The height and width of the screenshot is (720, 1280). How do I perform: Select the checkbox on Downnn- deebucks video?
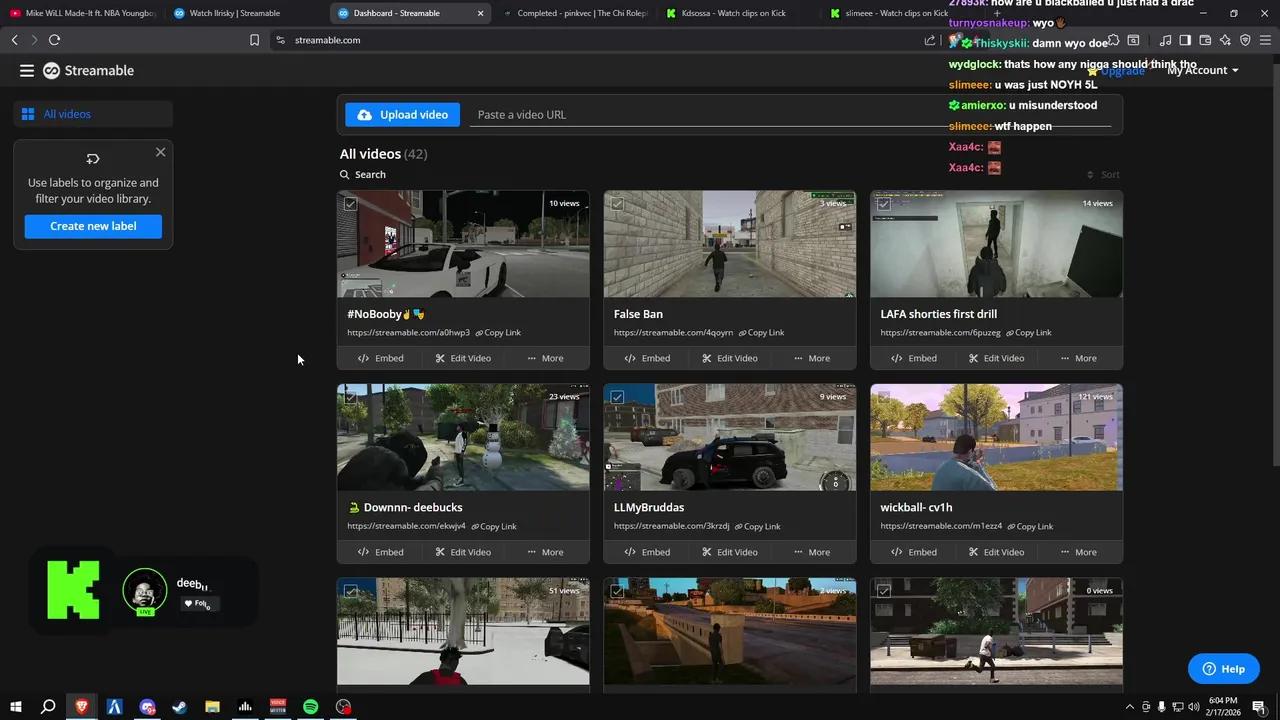click(351, 397)
